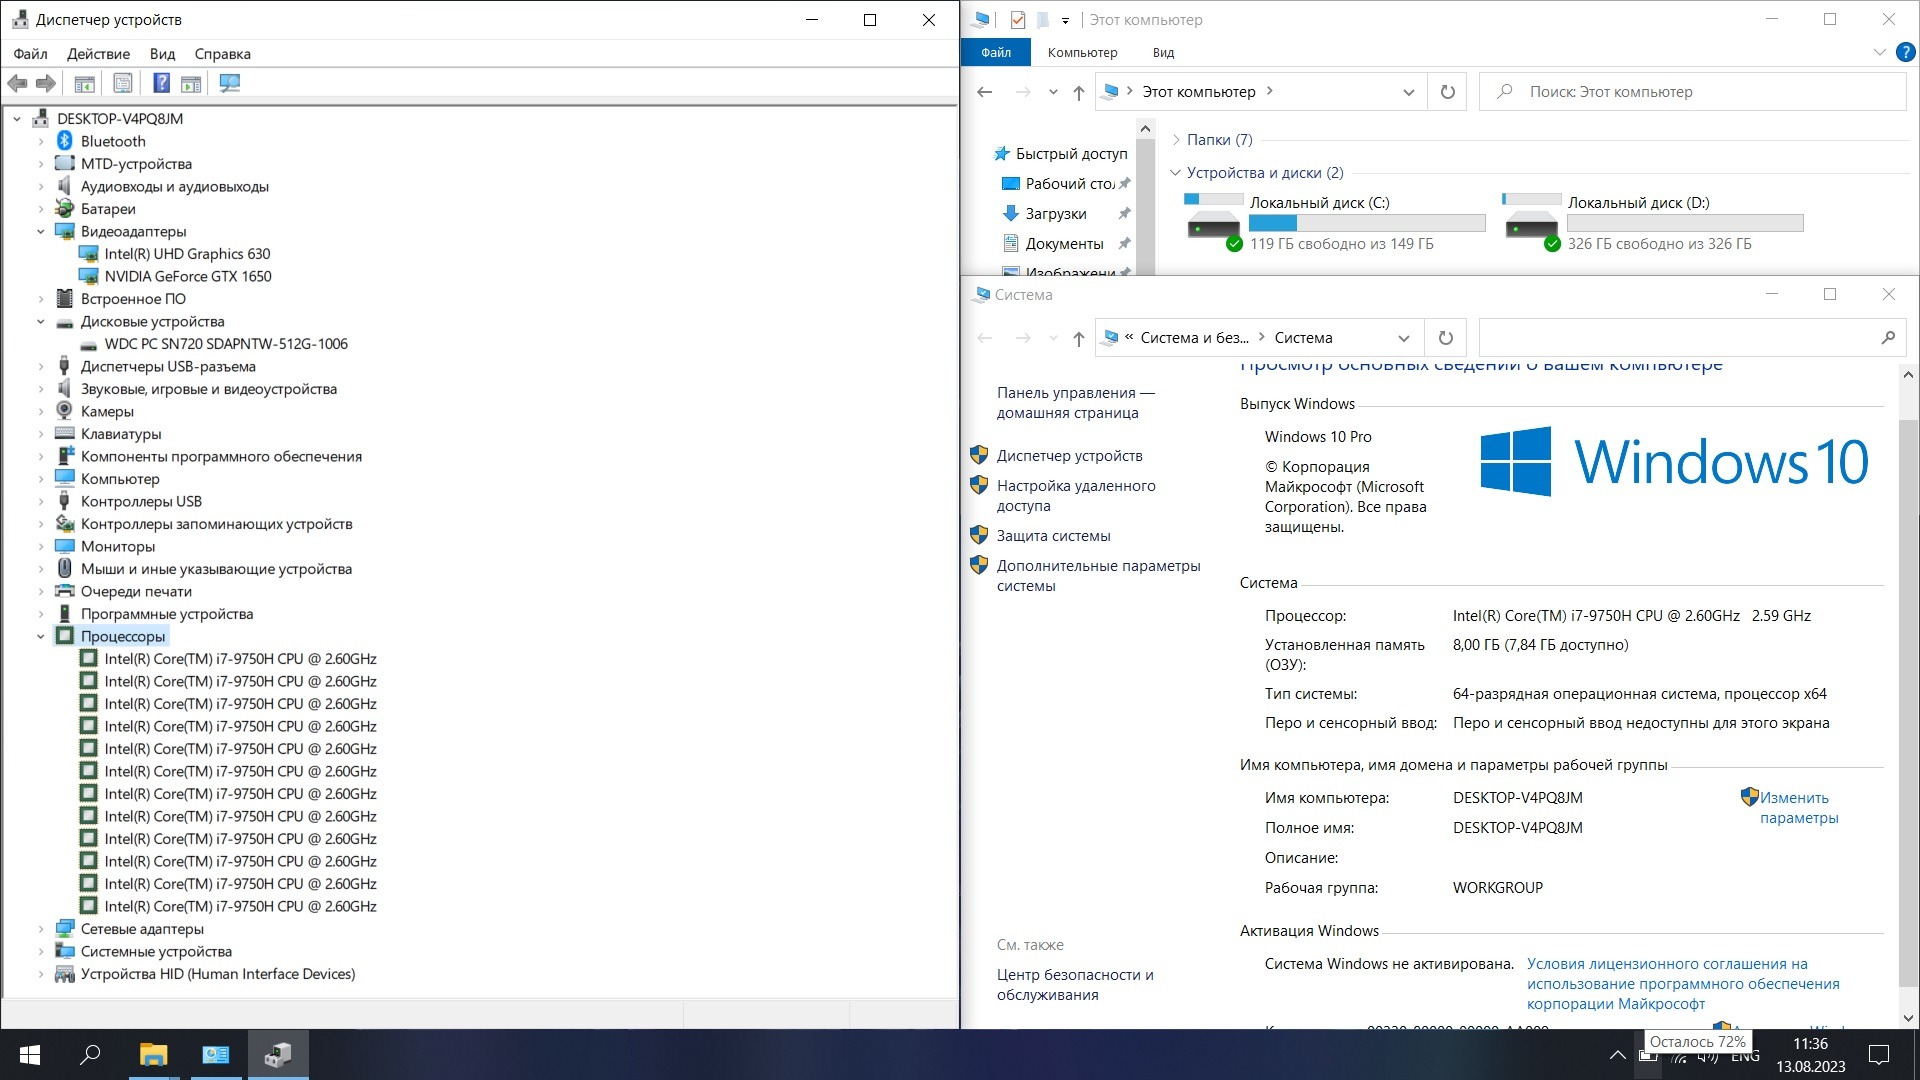The height and width of the screenshot is (1080, 1920).
Task: Open notification center on taskbar
Action: click(1879, 1055)
